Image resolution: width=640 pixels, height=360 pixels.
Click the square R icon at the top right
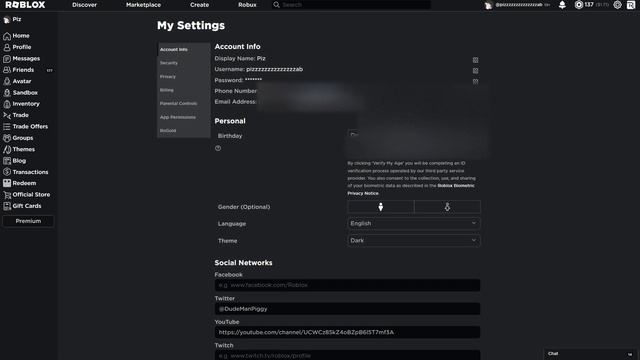[631, 5]
